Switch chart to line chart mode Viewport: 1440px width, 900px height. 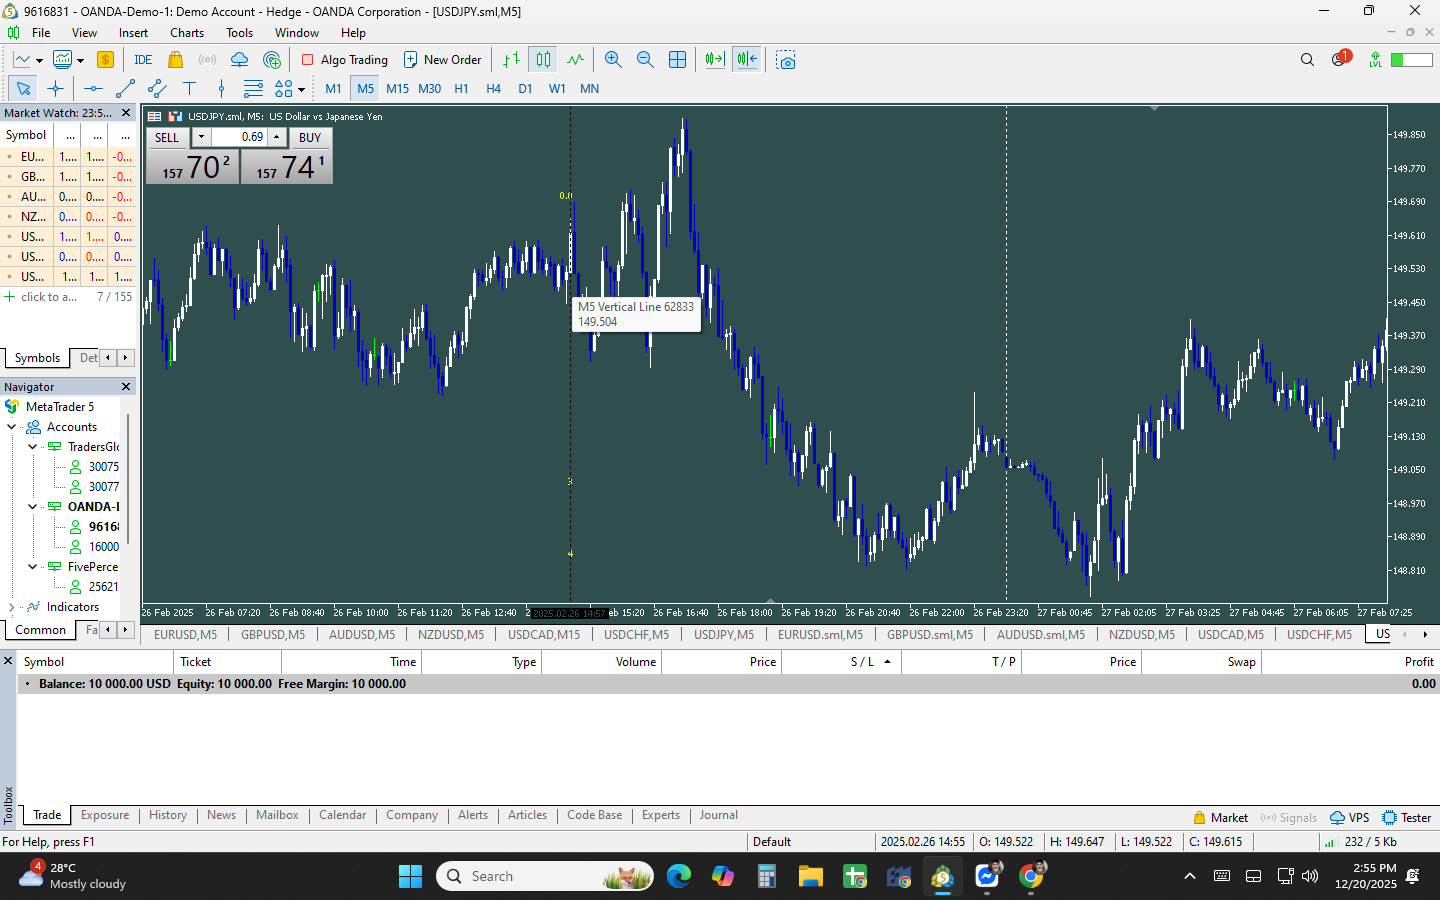[575, 60]
